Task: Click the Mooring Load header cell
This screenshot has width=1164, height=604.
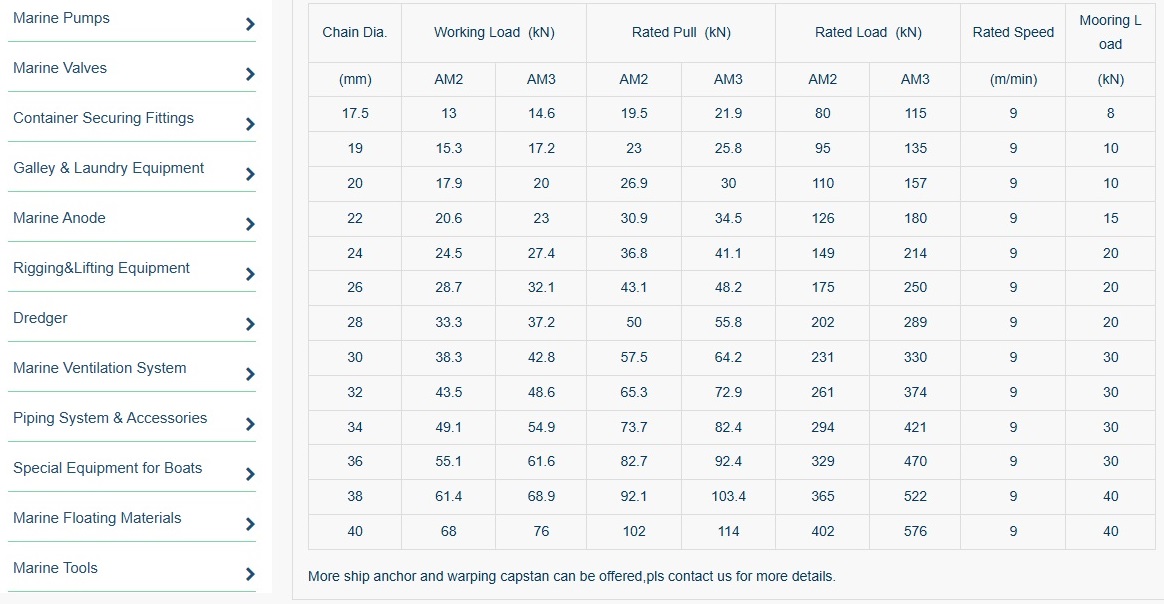Action: coord(1110,32)
